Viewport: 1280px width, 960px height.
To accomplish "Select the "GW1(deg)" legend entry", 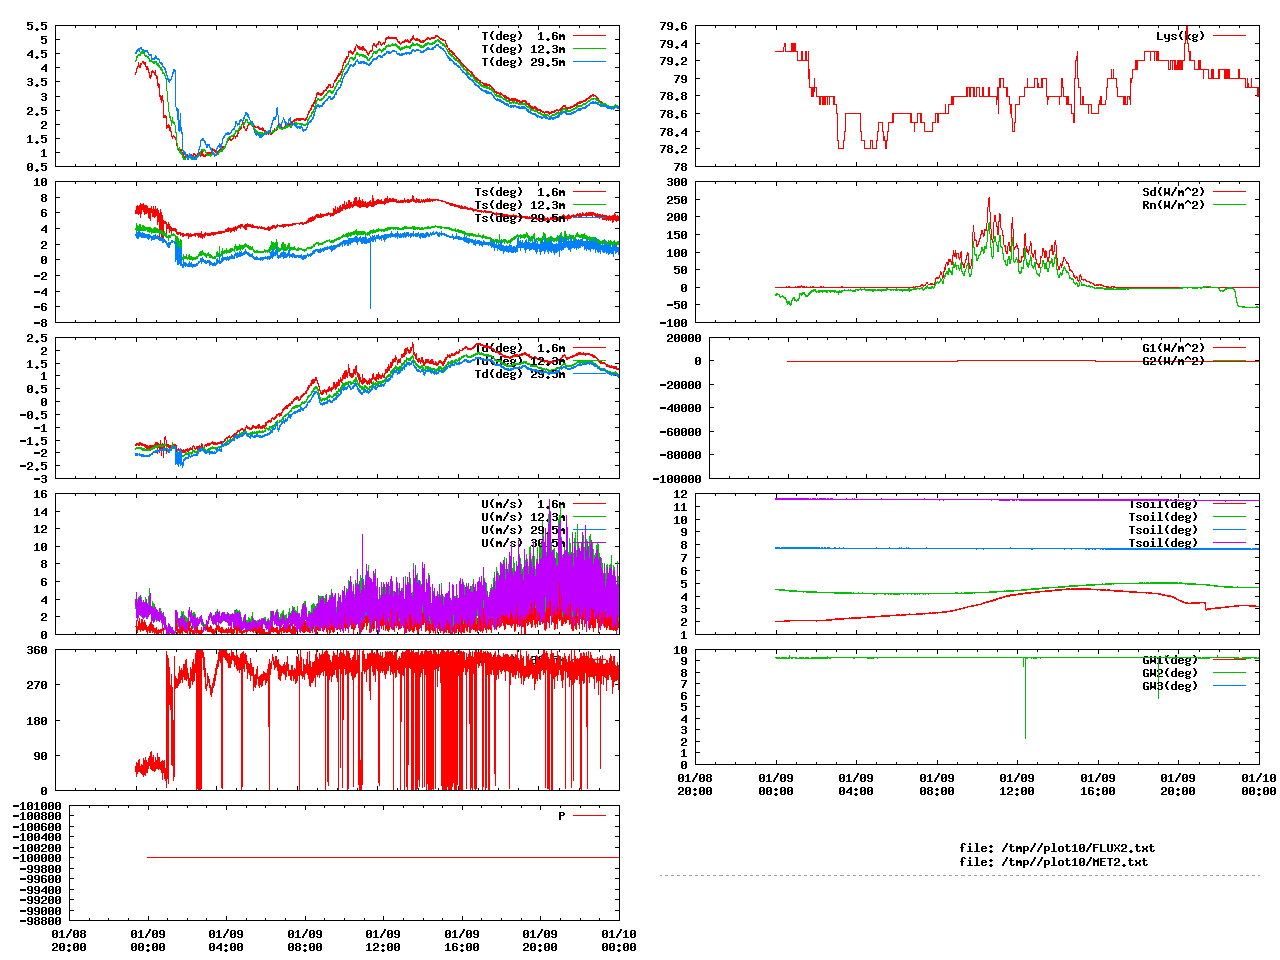I will pos(1170,660).
